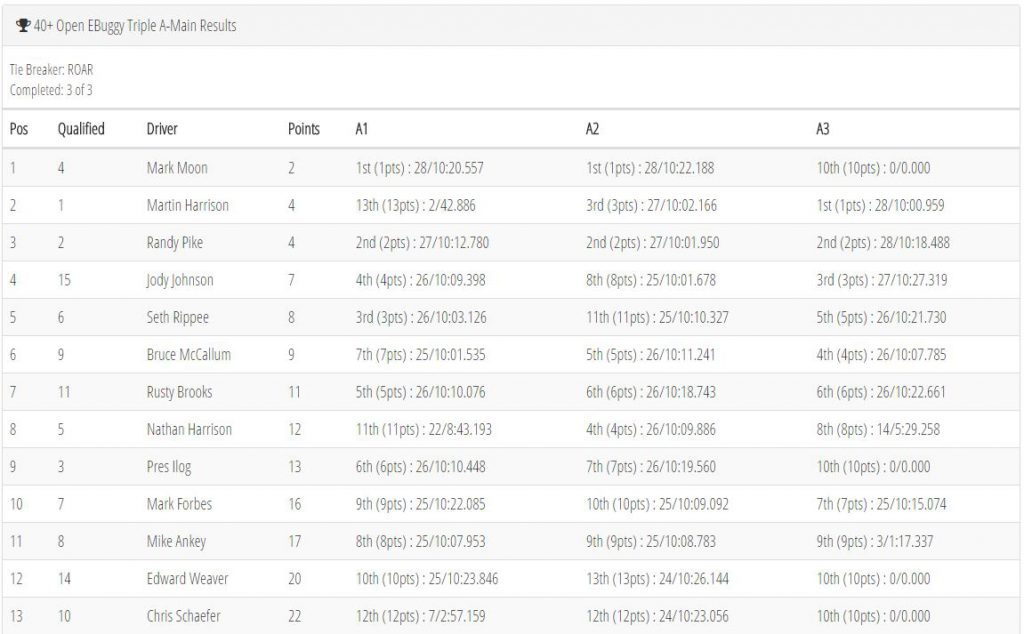
Task: Click the '40+ Open EBuggy Triple A-Main Results' heading
Action: pyautogui.click(x=135, y=25)
